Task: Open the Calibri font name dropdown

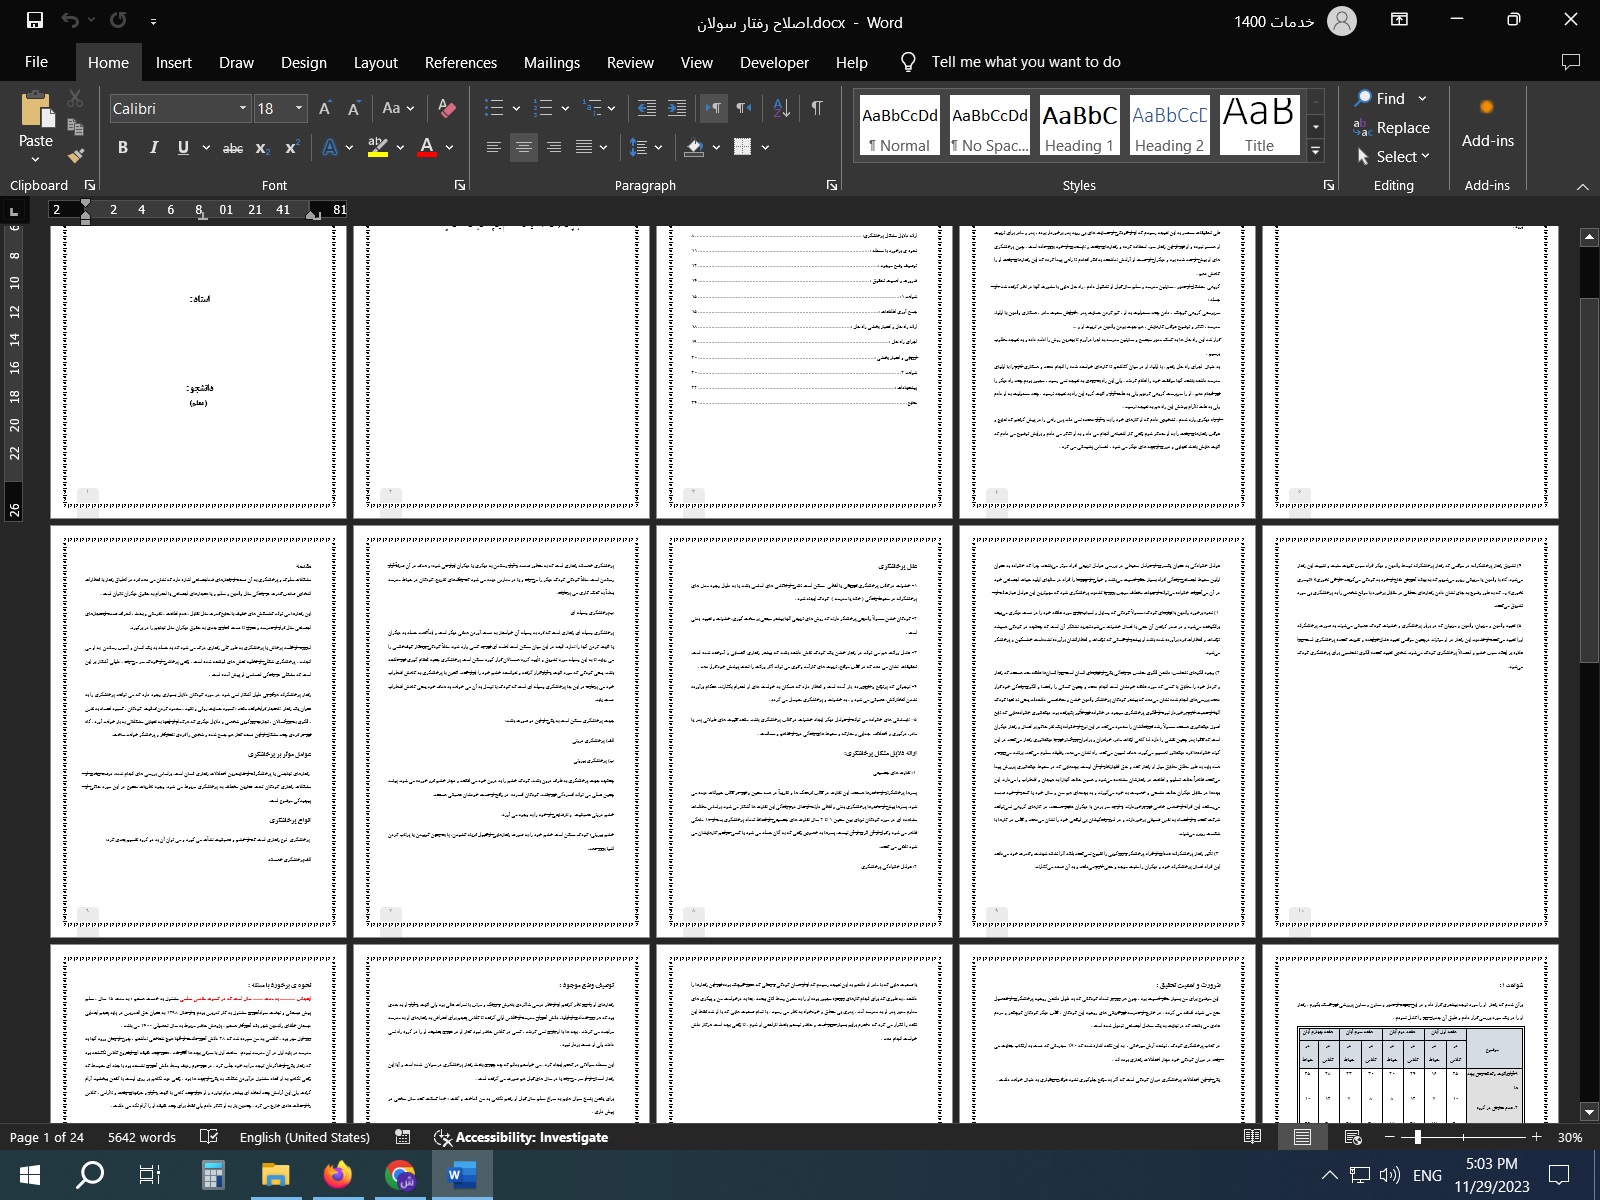Action: pyautogui.click(x=242, y=108)
